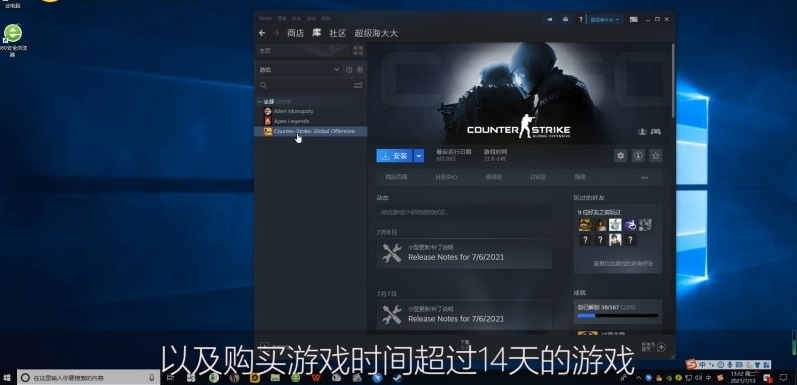Image resolution: width=797 pixels, height=385 pixels.
Task: Go to the 社区 tab
Action: [338, 33]
